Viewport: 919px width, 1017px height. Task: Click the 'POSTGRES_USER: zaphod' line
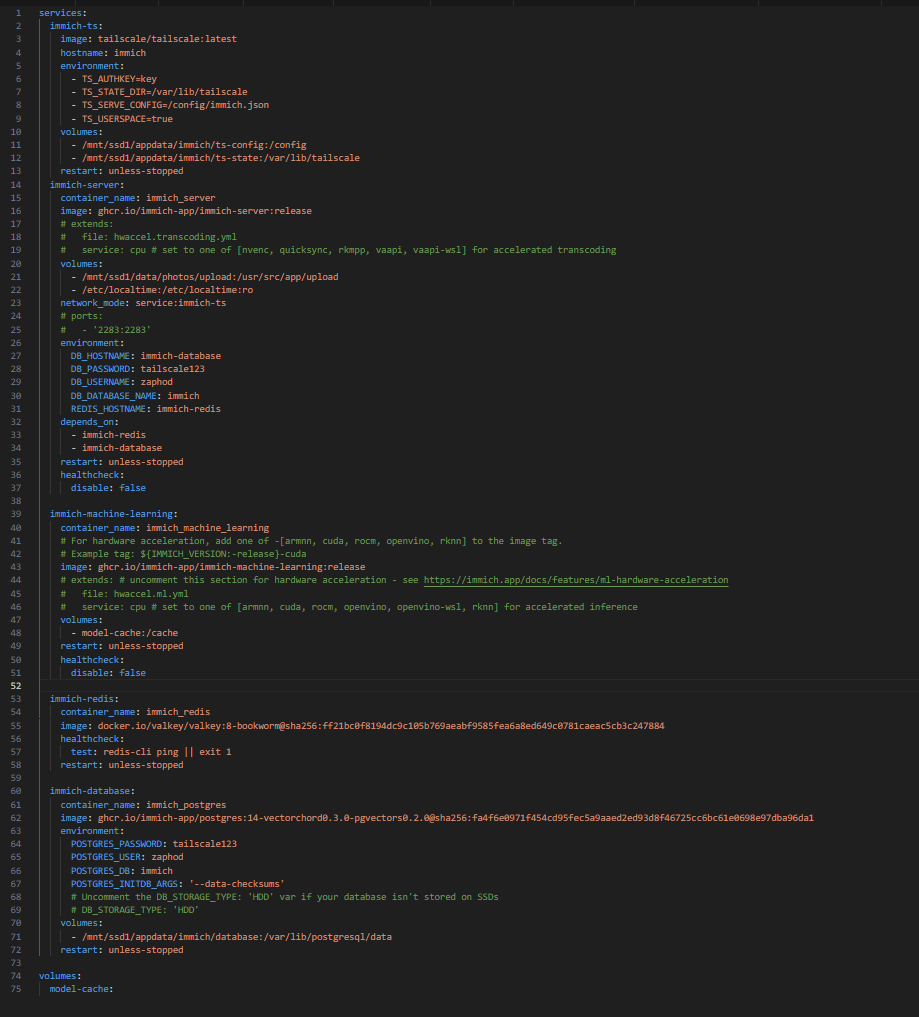tap(127, 857)
